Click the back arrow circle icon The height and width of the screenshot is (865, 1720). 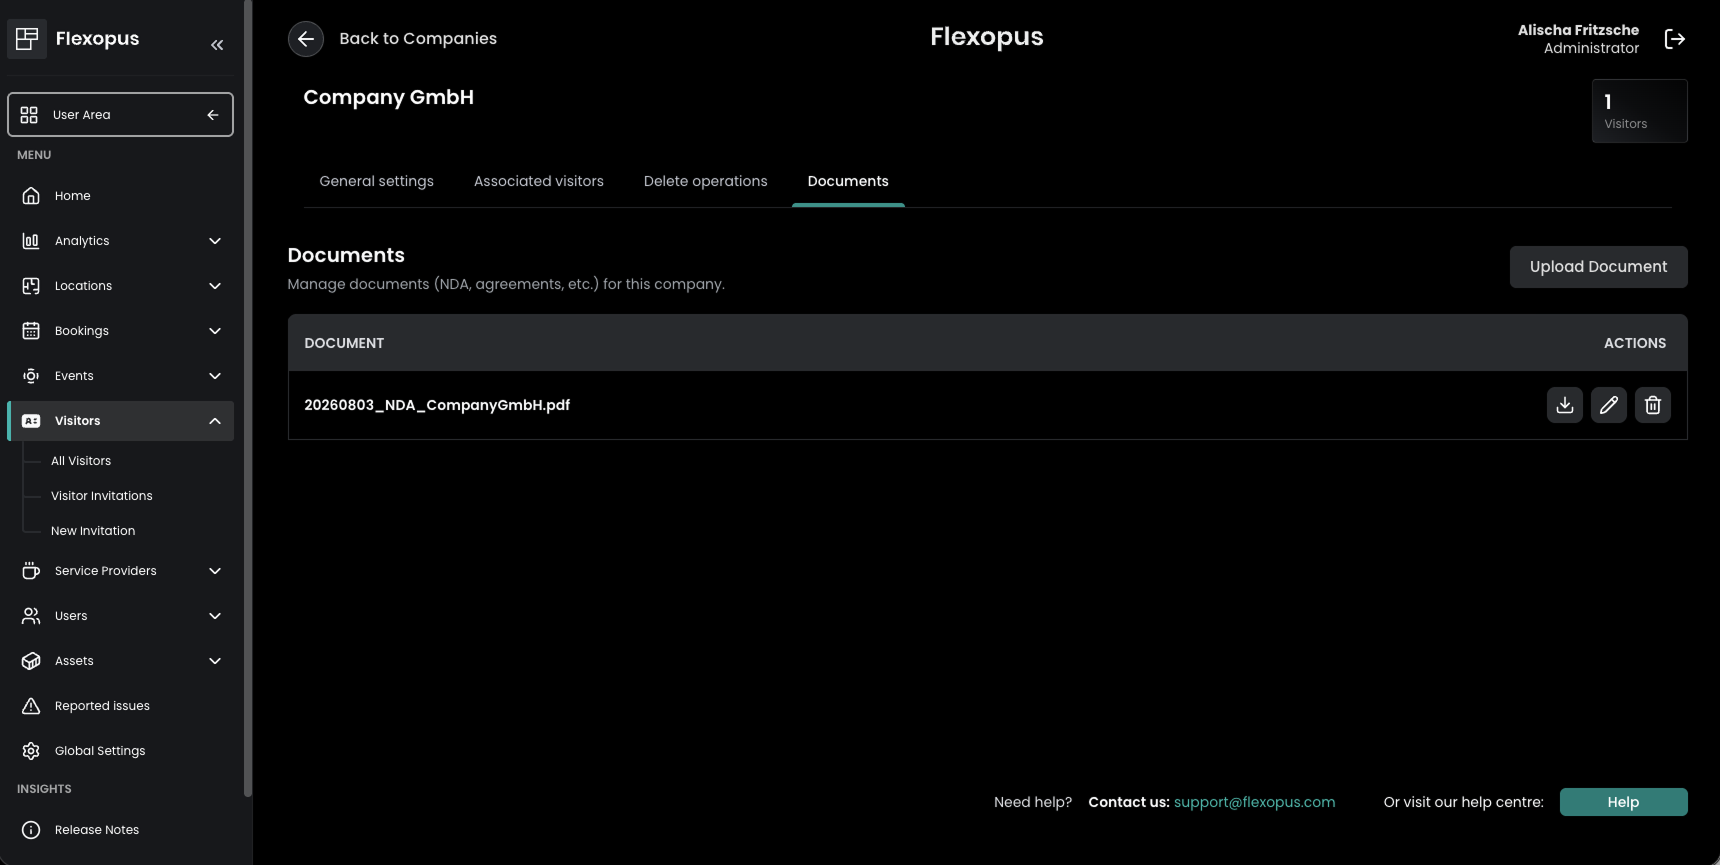tap(306, 39)
